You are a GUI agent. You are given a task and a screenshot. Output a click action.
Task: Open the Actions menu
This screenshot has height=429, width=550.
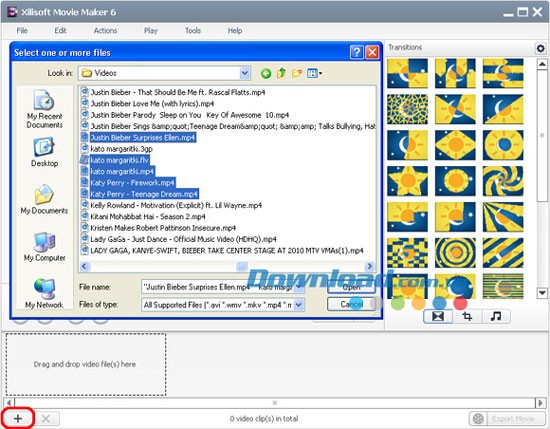pyautogui.click(x=105, y=31)
